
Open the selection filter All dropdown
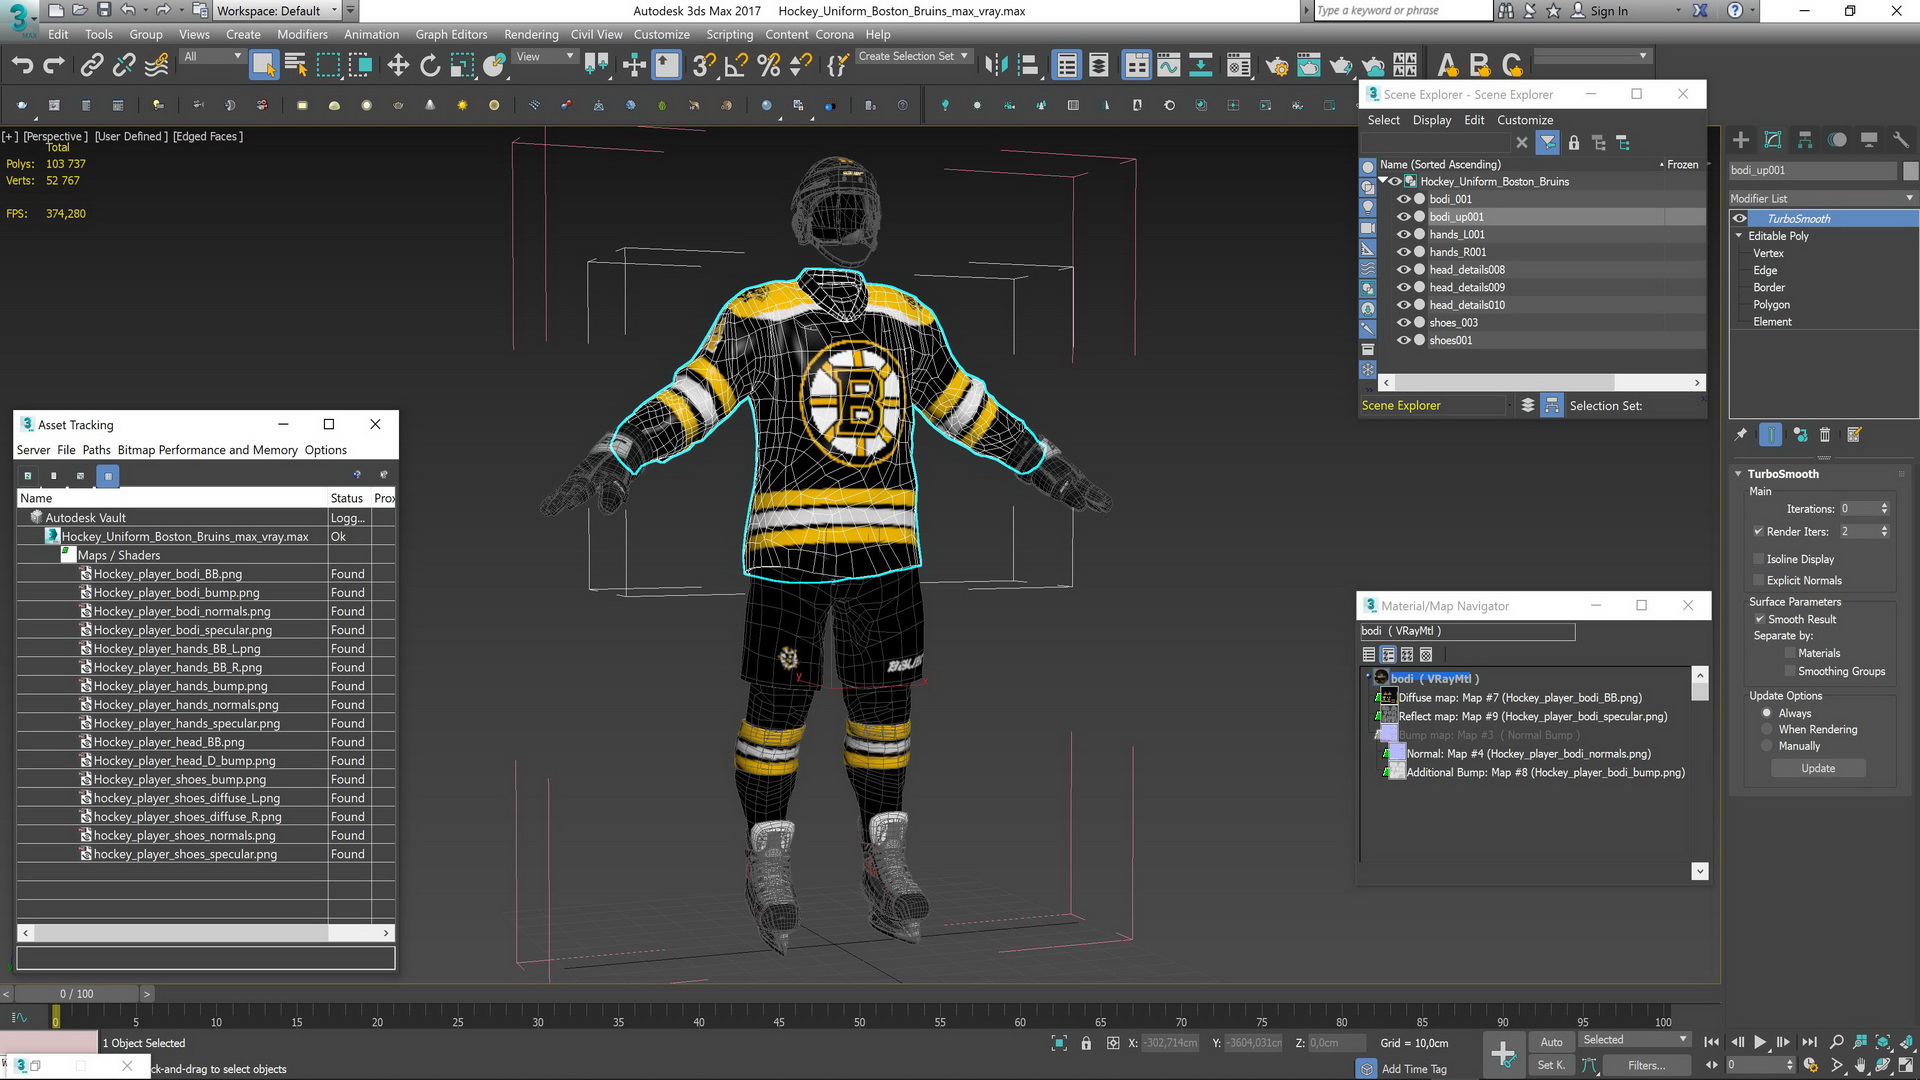[212, 57]
